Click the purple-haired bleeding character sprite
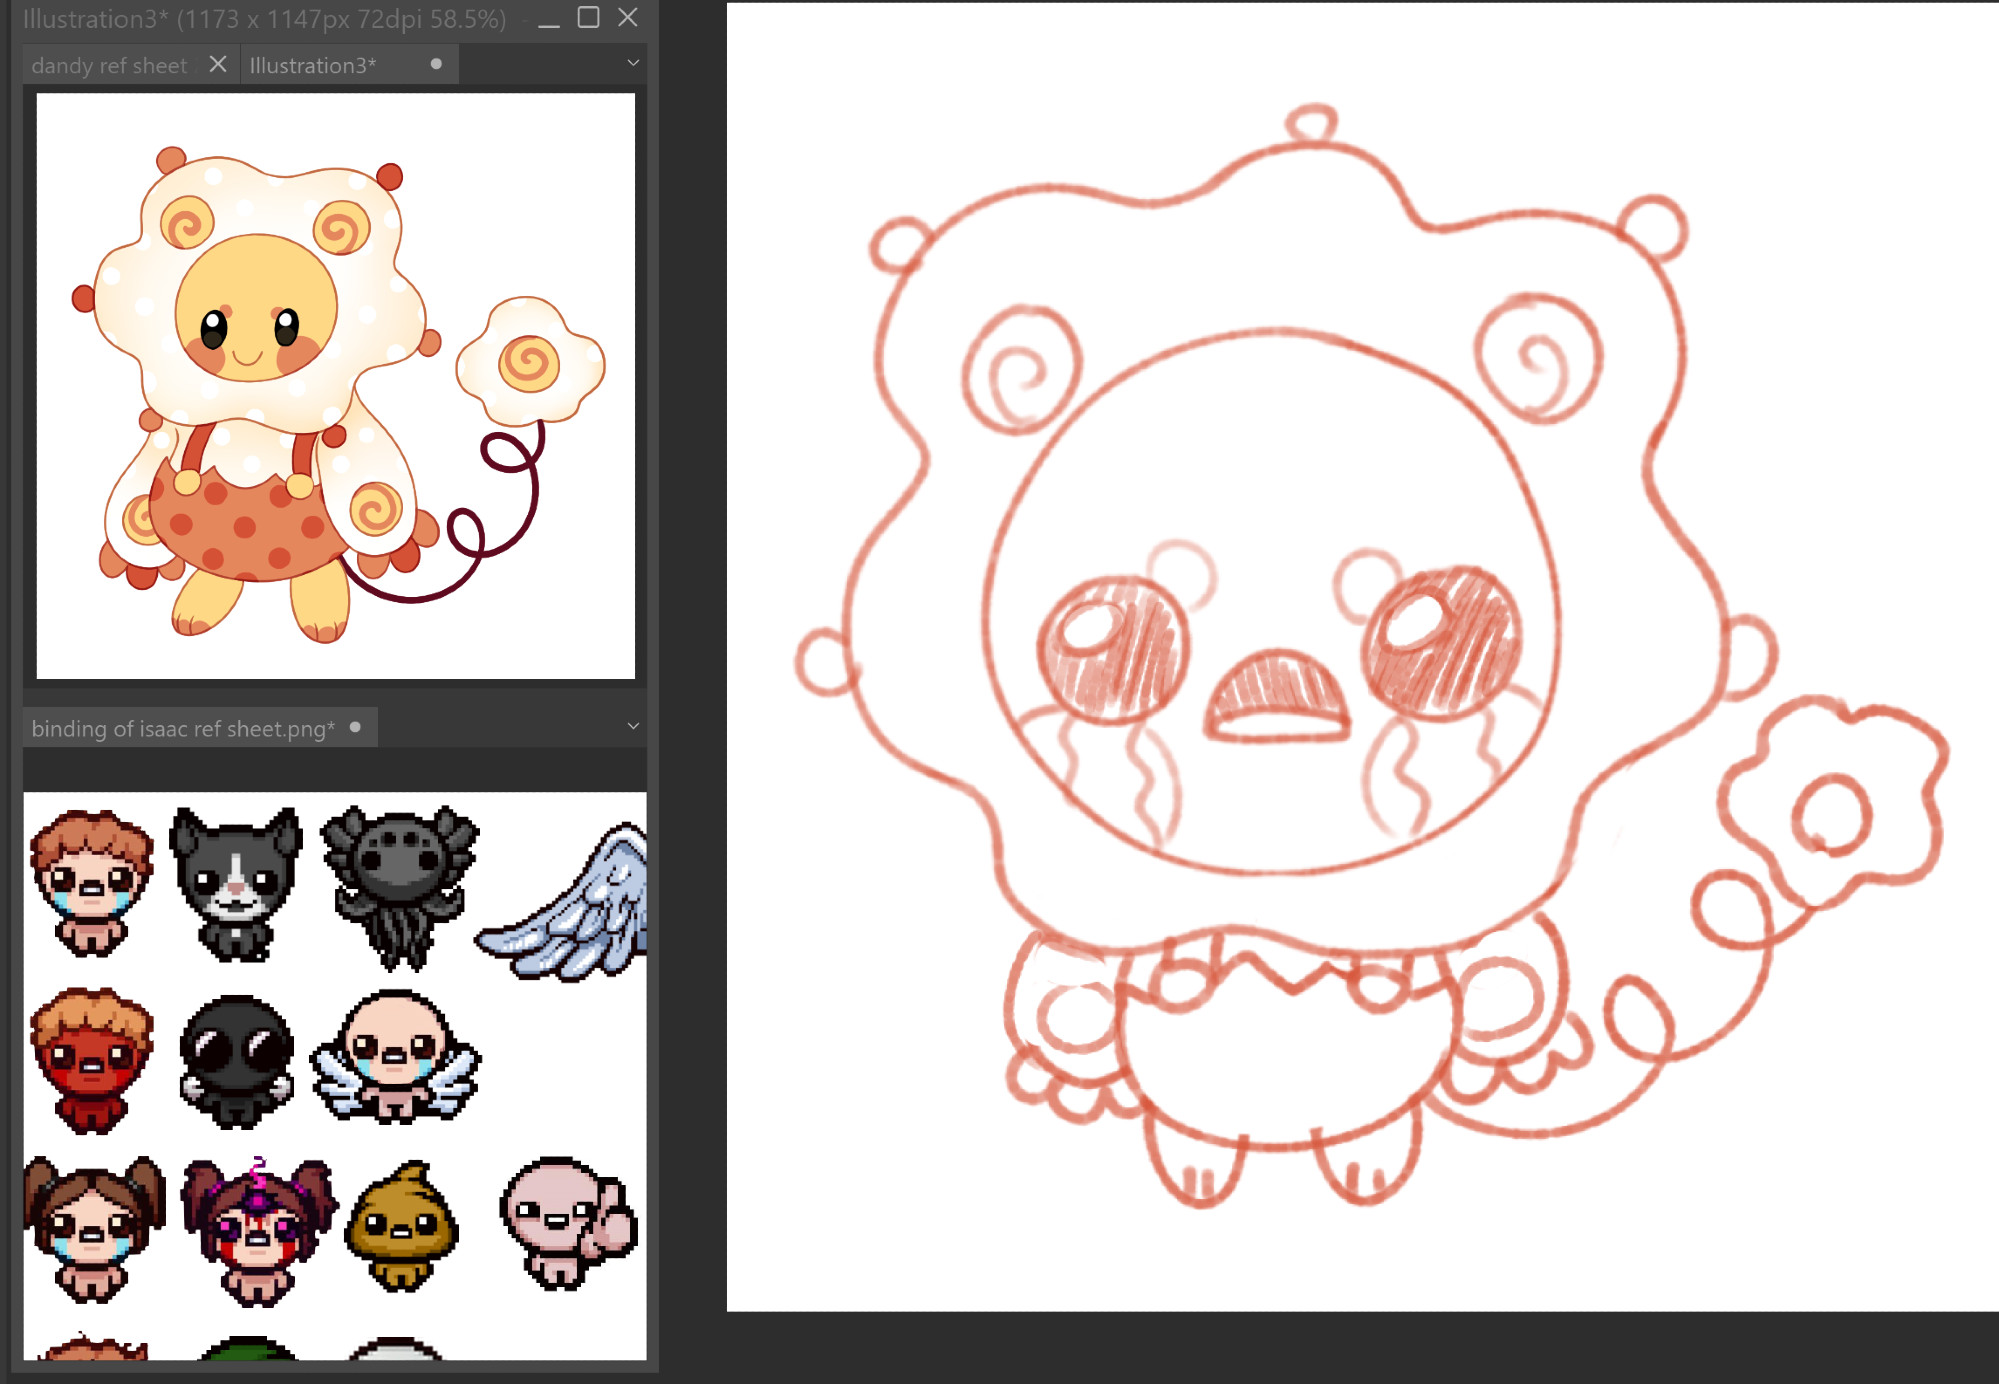Viewport: 1999px width, 1384px height. (x=259, y=1231)
